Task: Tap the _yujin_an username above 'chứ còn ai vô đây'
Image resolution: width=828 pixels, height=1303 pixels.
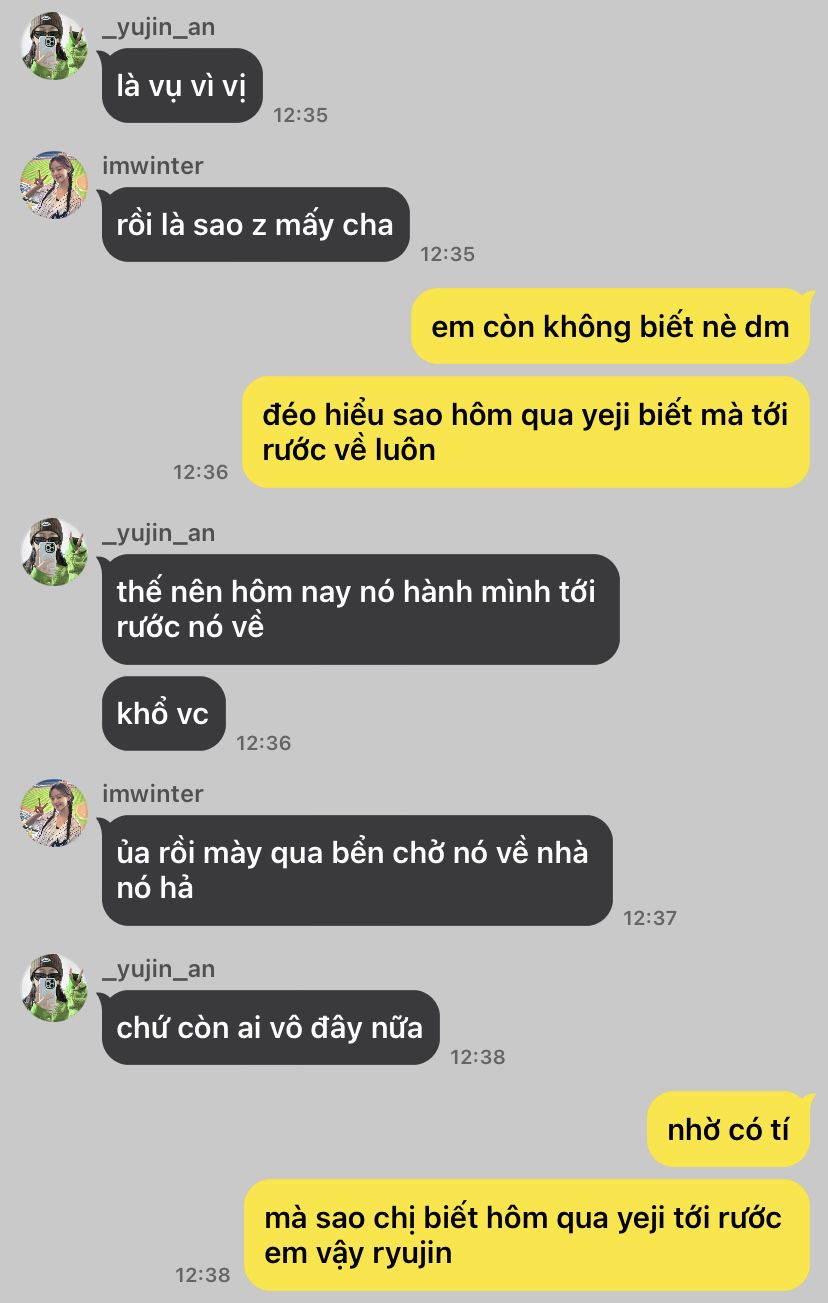Action: [x=158, y=969]
